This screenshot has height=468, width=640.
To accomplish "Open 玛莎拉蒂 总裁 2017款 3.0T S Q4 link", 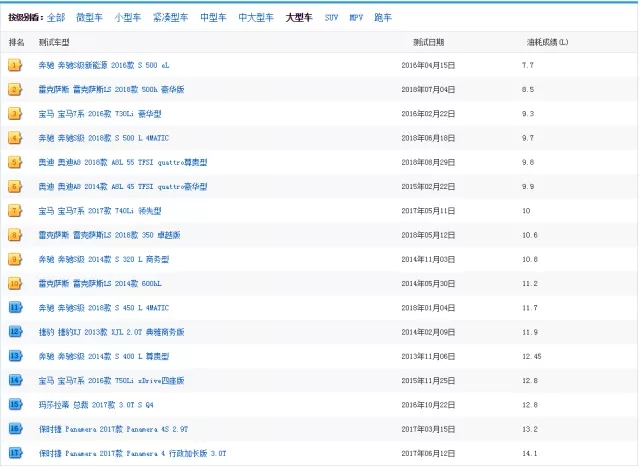I will pos(96,405).
